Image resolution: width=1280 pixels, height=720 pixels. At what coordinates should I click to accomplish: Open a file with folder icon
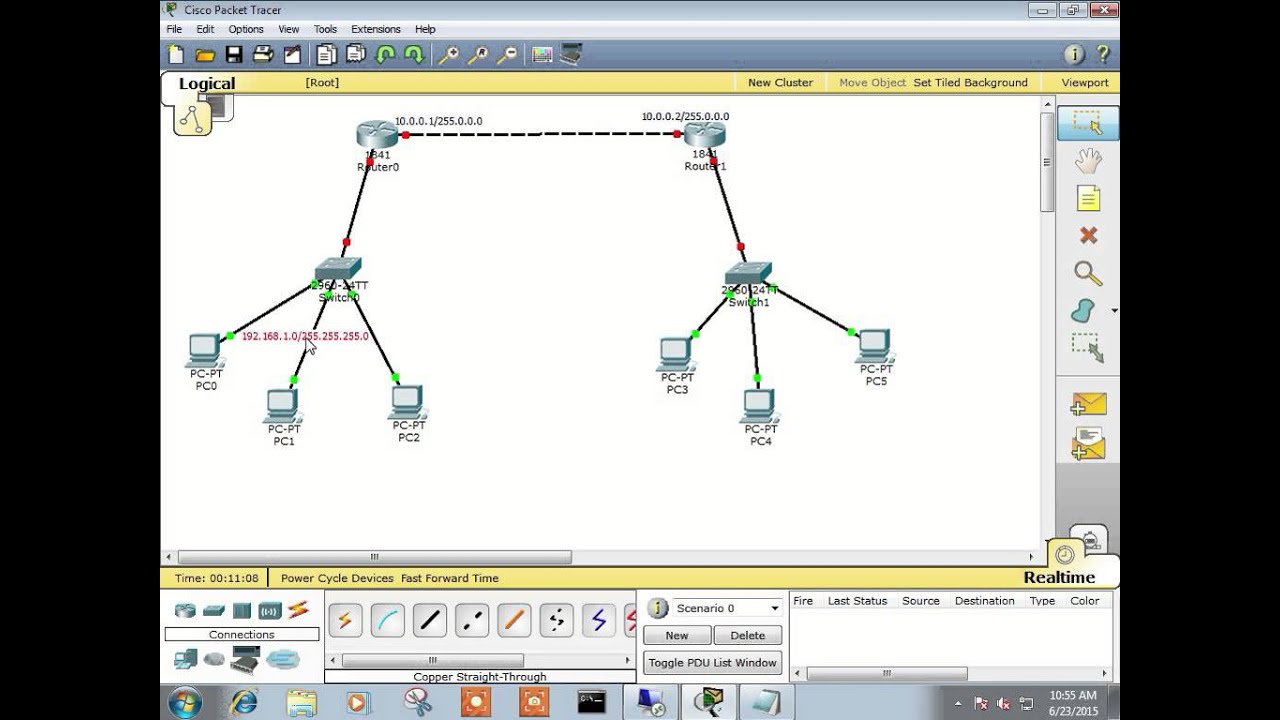[x=205, y=55]
